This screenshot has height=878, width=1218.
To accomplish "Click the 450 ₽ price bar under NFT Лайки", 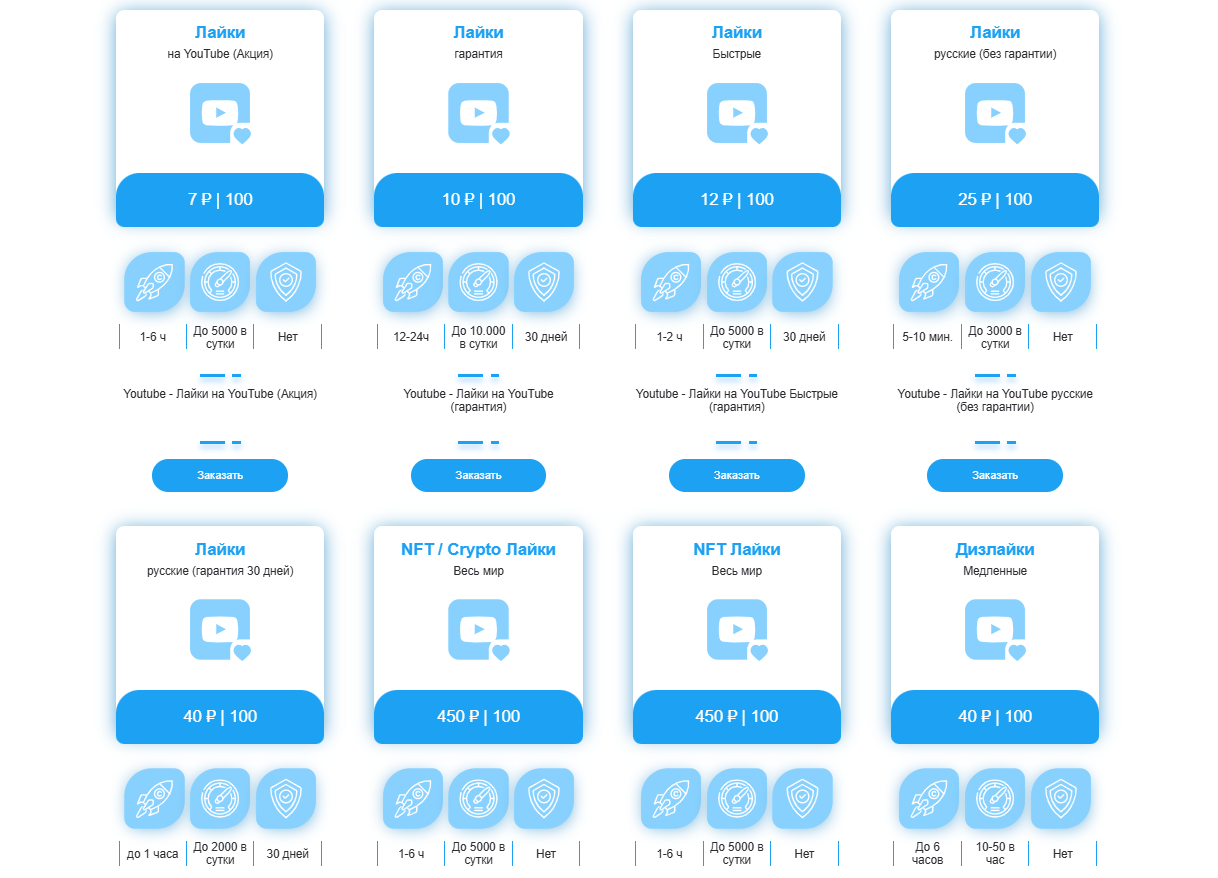I will pos(737,717).
